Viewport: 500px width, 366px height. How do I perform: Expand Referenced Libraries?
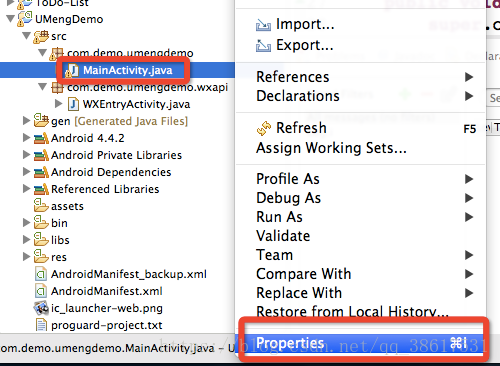click(x=26, y=189)
